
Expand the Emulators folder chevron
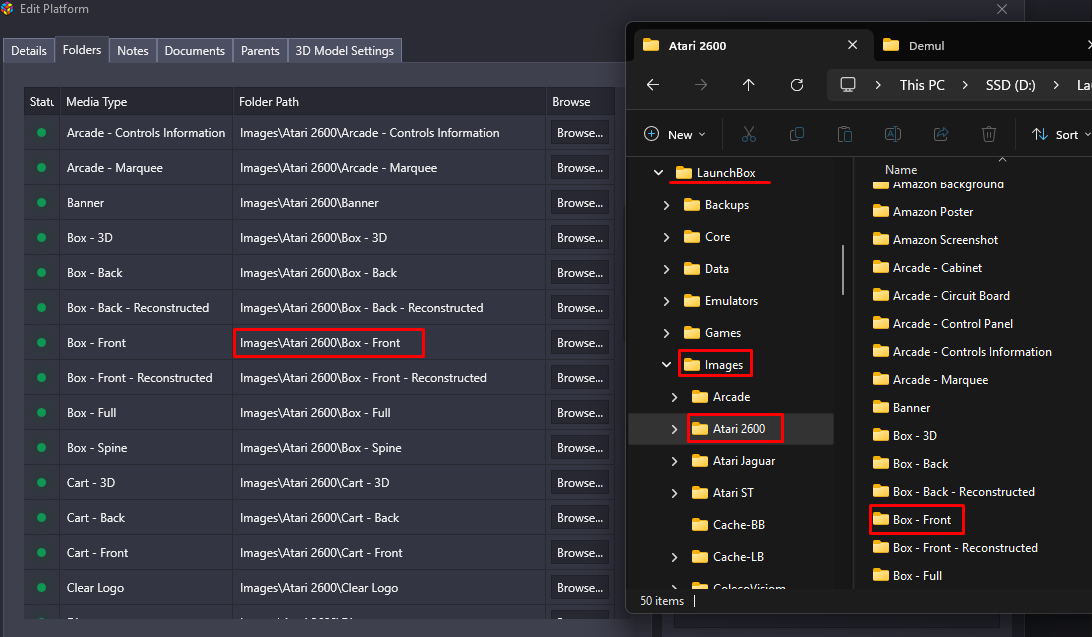coord(667,301)
